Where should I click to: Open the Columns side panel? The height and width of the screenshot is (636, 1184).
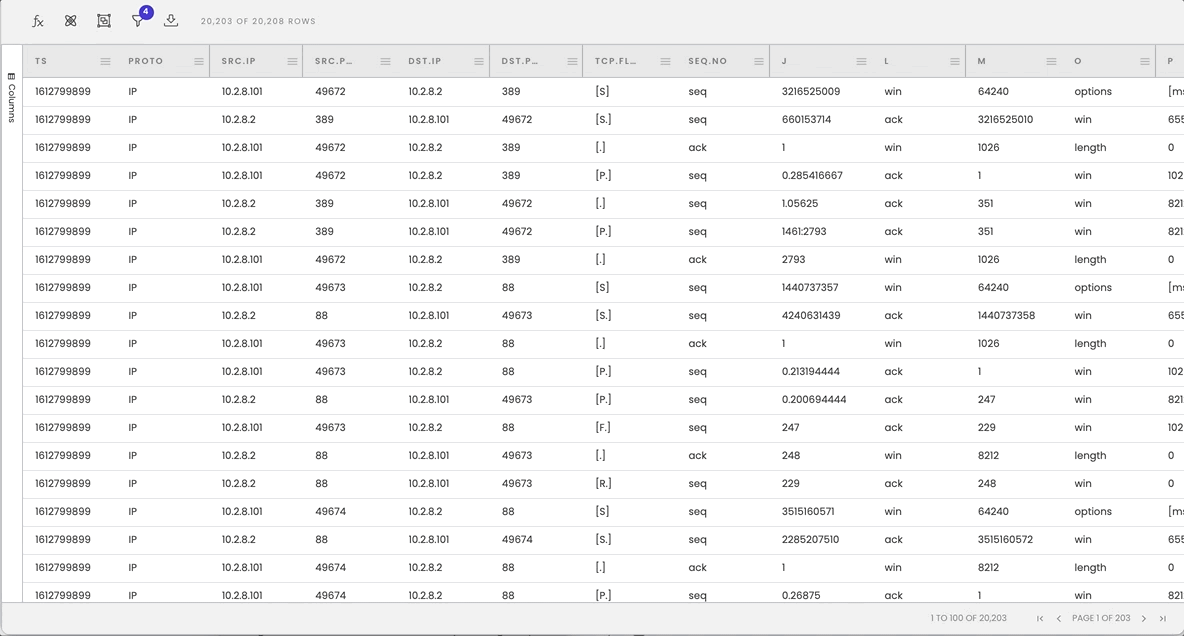coord(11,97)
